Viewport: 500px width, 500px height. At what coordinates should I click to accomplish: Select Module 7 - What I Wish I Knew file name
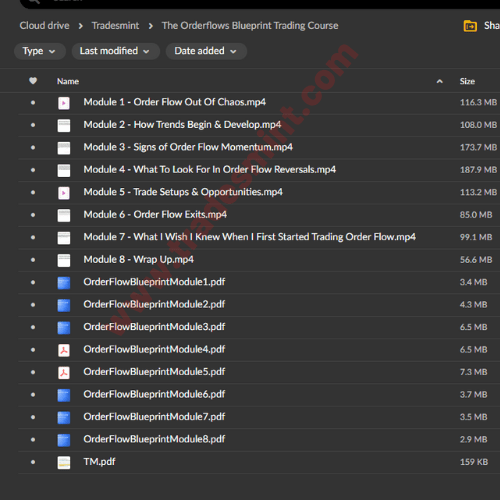pyautogui.click(x=250, y=237)
